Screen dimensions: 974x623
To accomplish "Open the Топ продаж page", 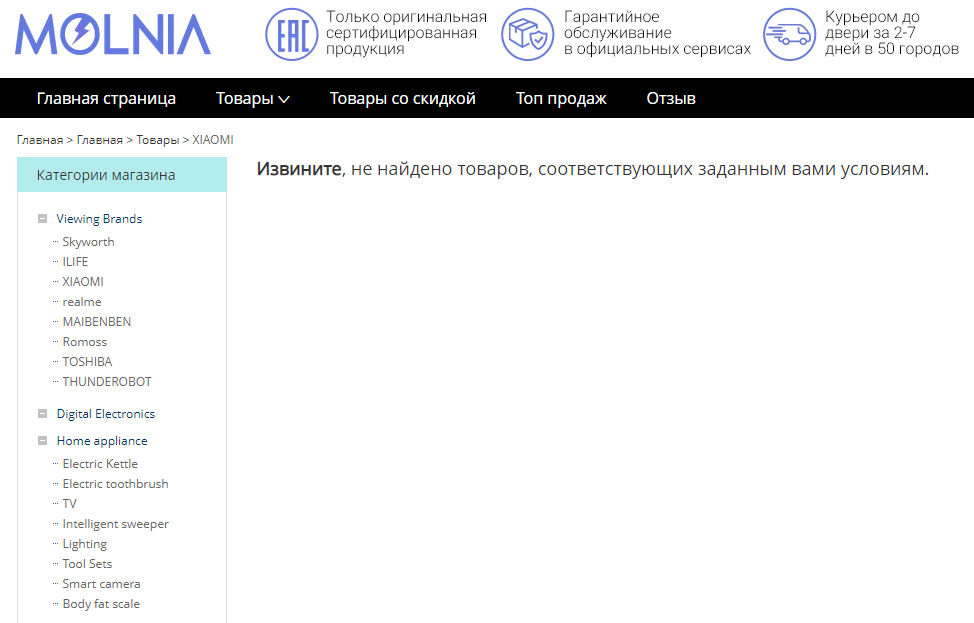I will [x=561, y=98].
